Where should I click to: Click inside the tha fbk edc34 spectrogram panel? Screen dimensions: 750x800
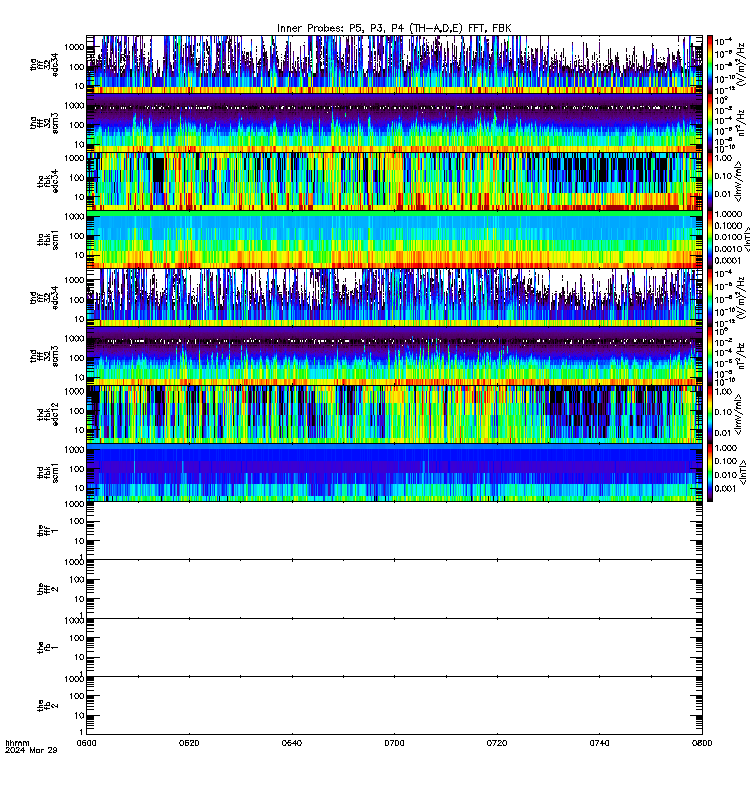pos(394,181)
